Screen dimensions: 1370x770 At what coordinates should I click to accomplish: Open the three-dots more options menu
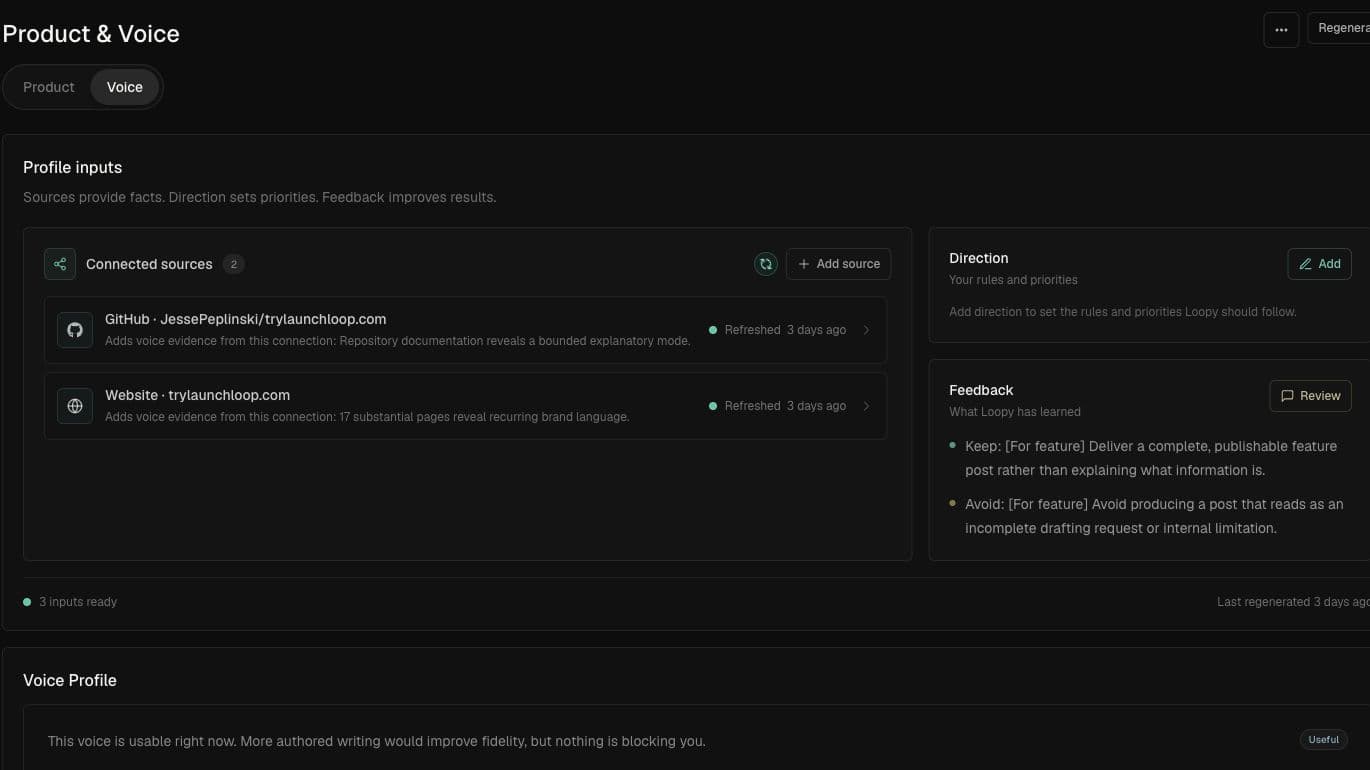pyautogui.click(x=1281, y=30)
